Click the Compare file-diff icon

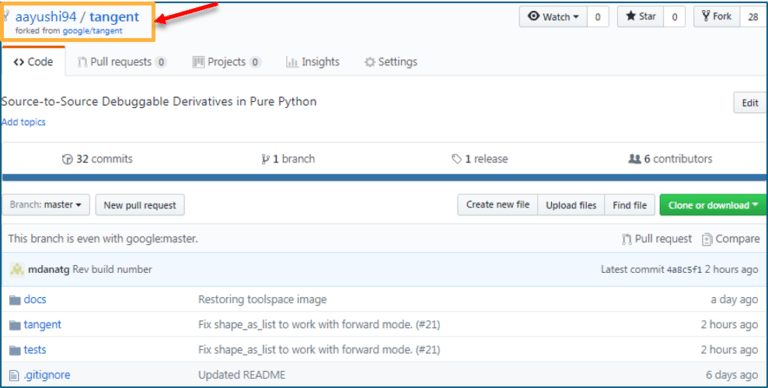(x=707, y=240)
